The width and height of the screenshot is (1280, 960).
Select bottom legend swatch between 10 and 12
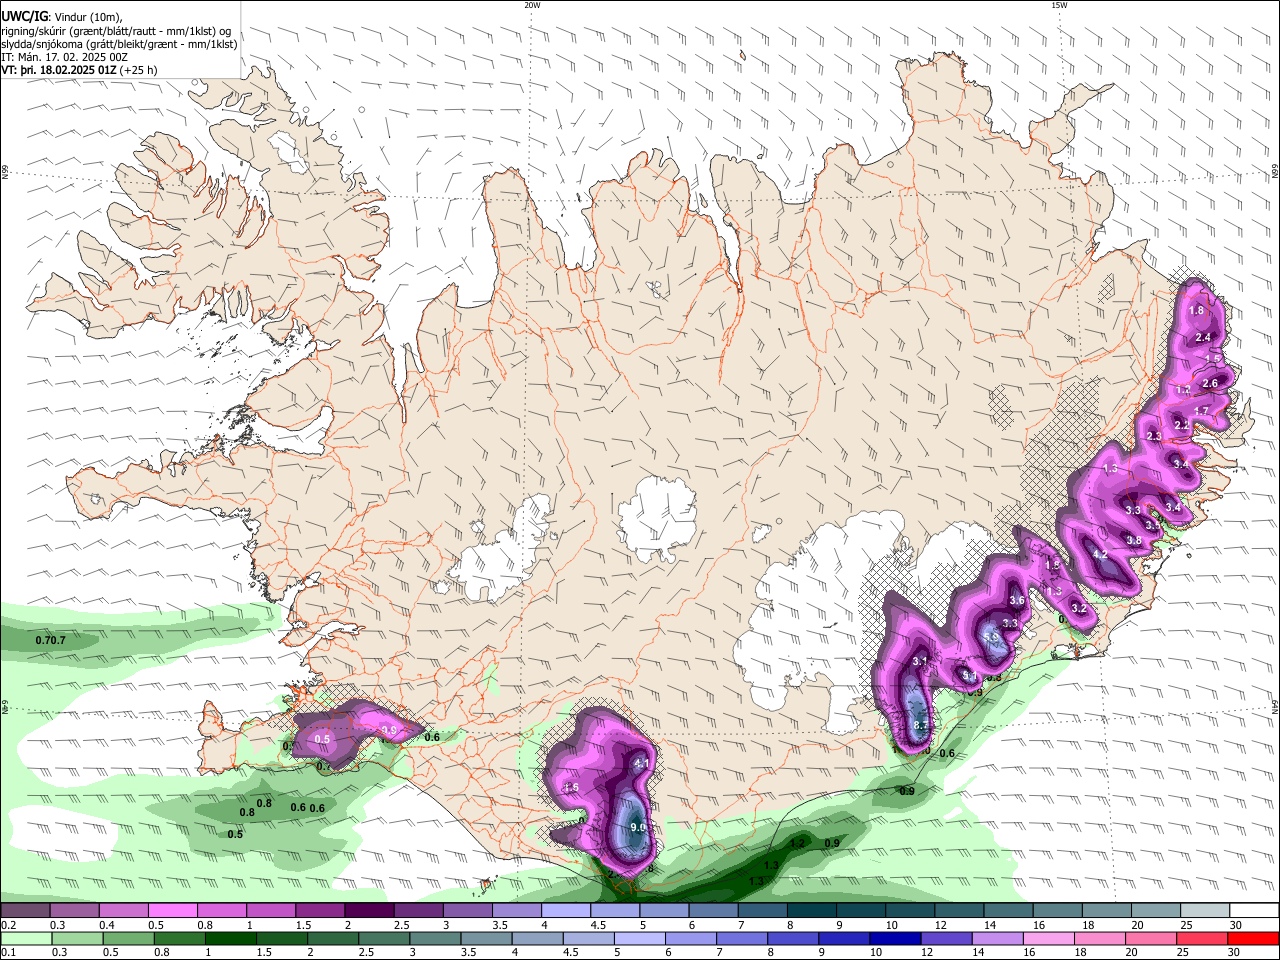[895, 938]
